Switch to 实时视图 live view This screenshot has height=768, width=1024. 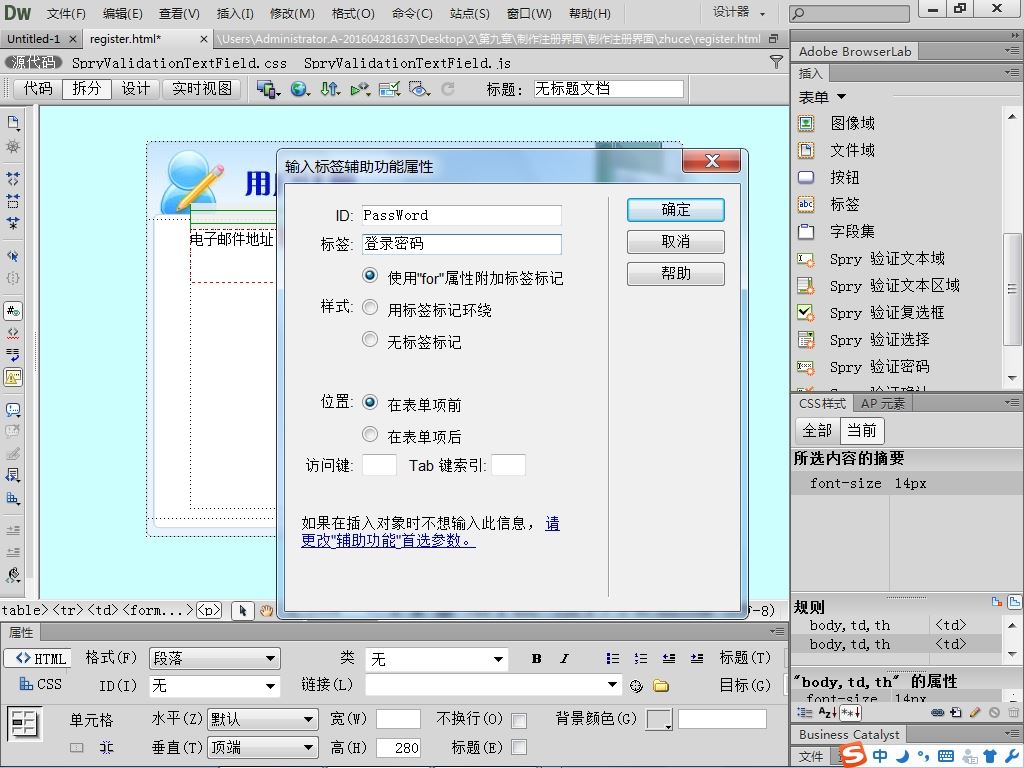point(202,88)
